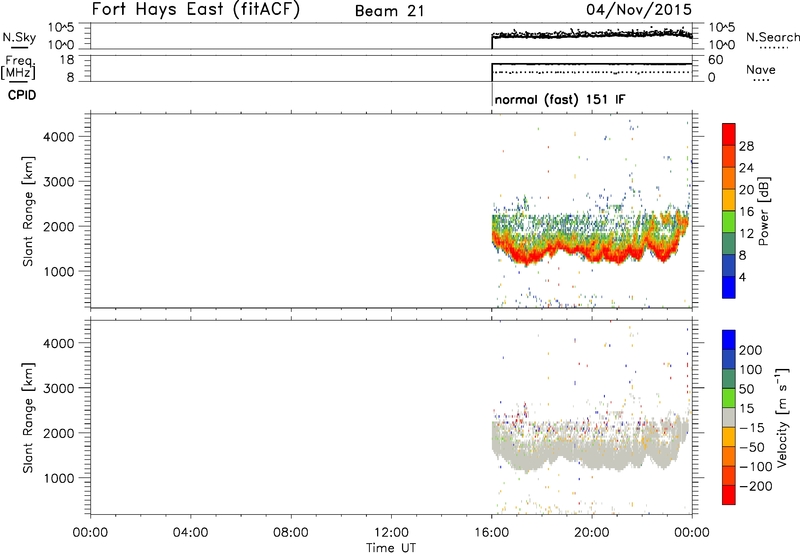Click the '200' velocity colorbar tick
This screenshot has height=554, width=800.
click(x=751, y=350)
